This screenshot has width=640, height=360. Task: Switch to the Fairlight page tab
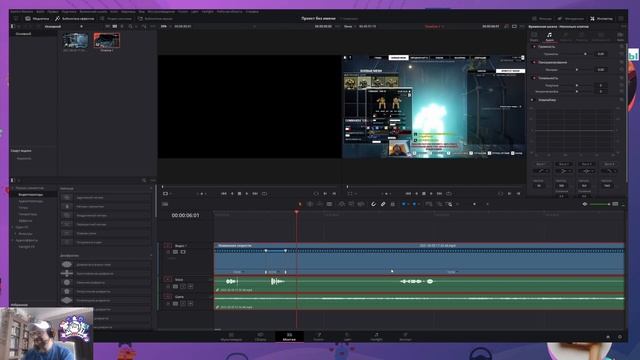click(376, 336)
